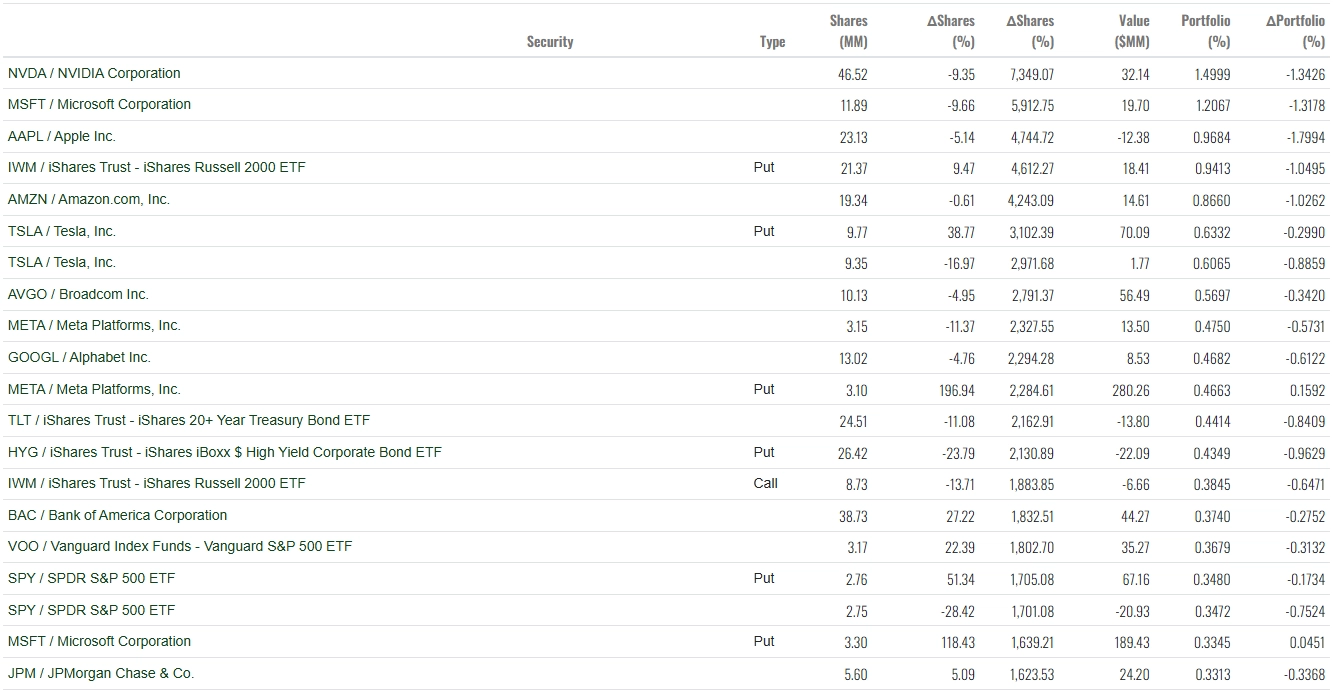Image resolution: width=1333 pixels, height=694 pixels.
Task: Select Microsoft portfolio value 1.2067
Action: click(1212, 105)
